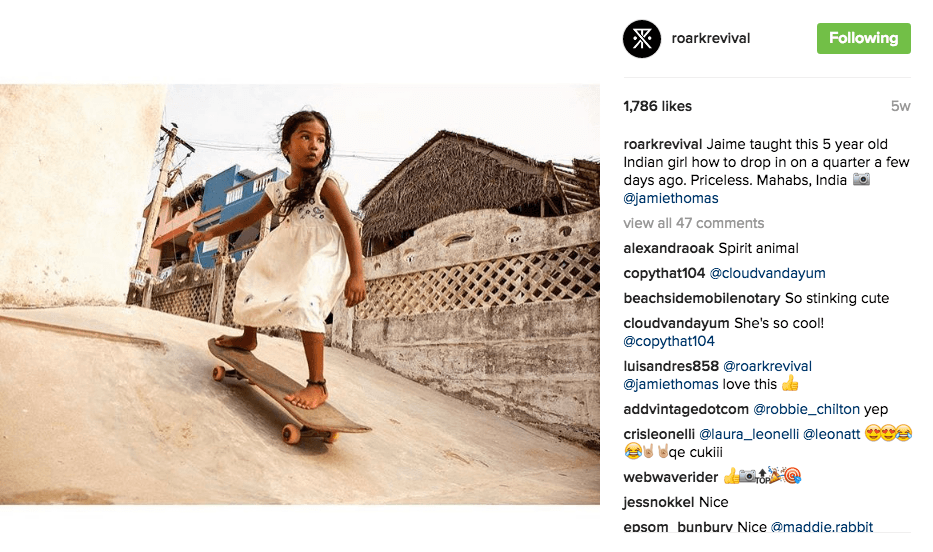Open roarkrevival username in the header
Screen dimensions: 933x552
pyautogui.click(x=713, y=38)
